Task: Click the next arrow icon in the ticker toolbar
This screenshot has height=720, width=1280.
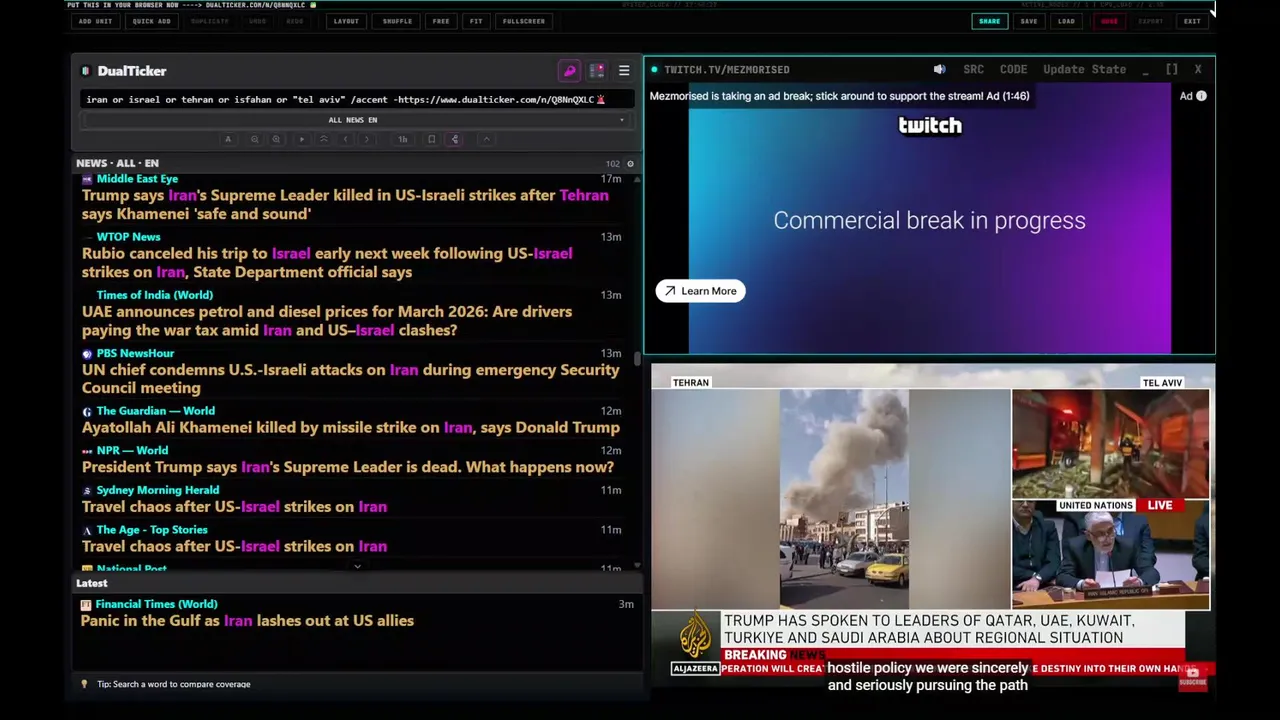Action: coord(367,139)
